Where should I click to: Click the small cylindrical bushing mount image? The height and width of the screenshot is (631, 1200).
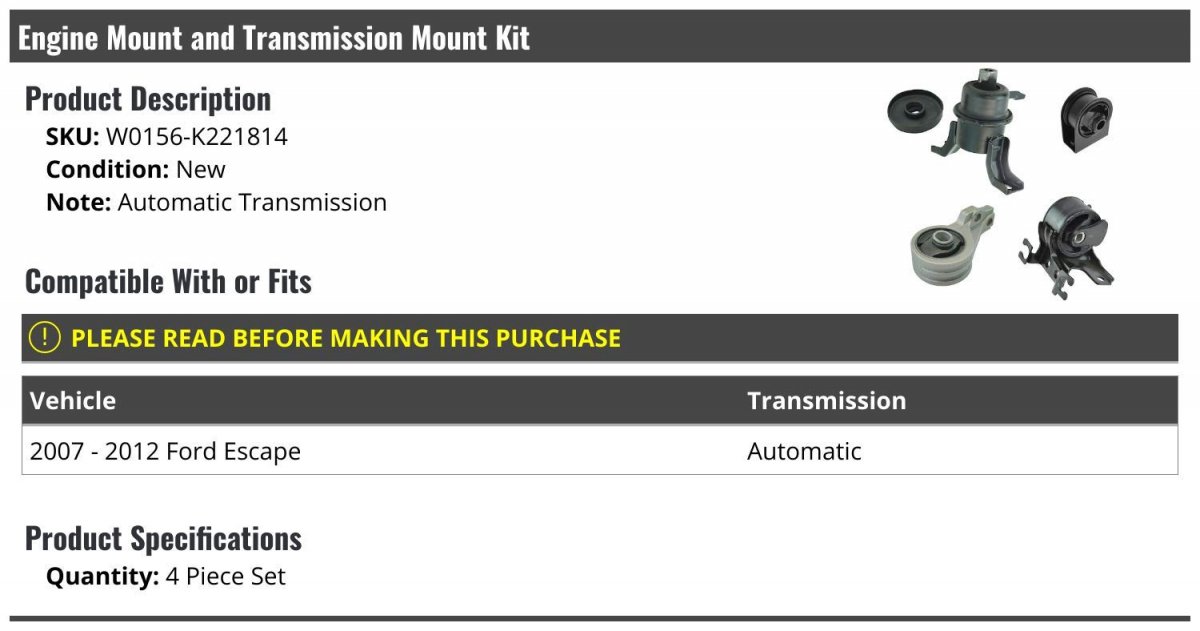coord(1084,120)
